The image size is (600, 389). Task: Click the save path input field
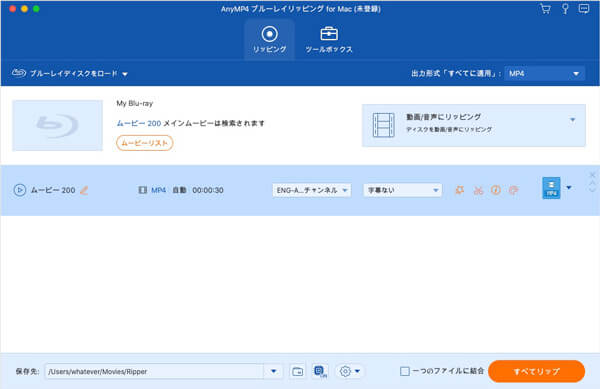(x=155, y=371)
